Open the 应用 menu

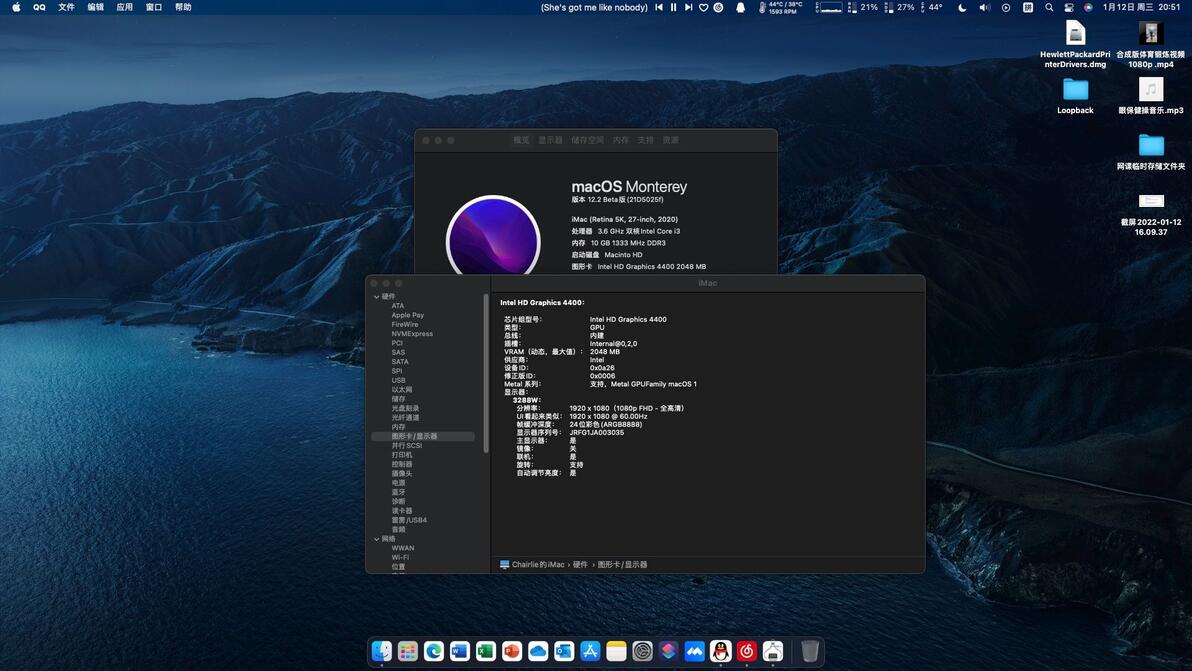pos(125,7)
